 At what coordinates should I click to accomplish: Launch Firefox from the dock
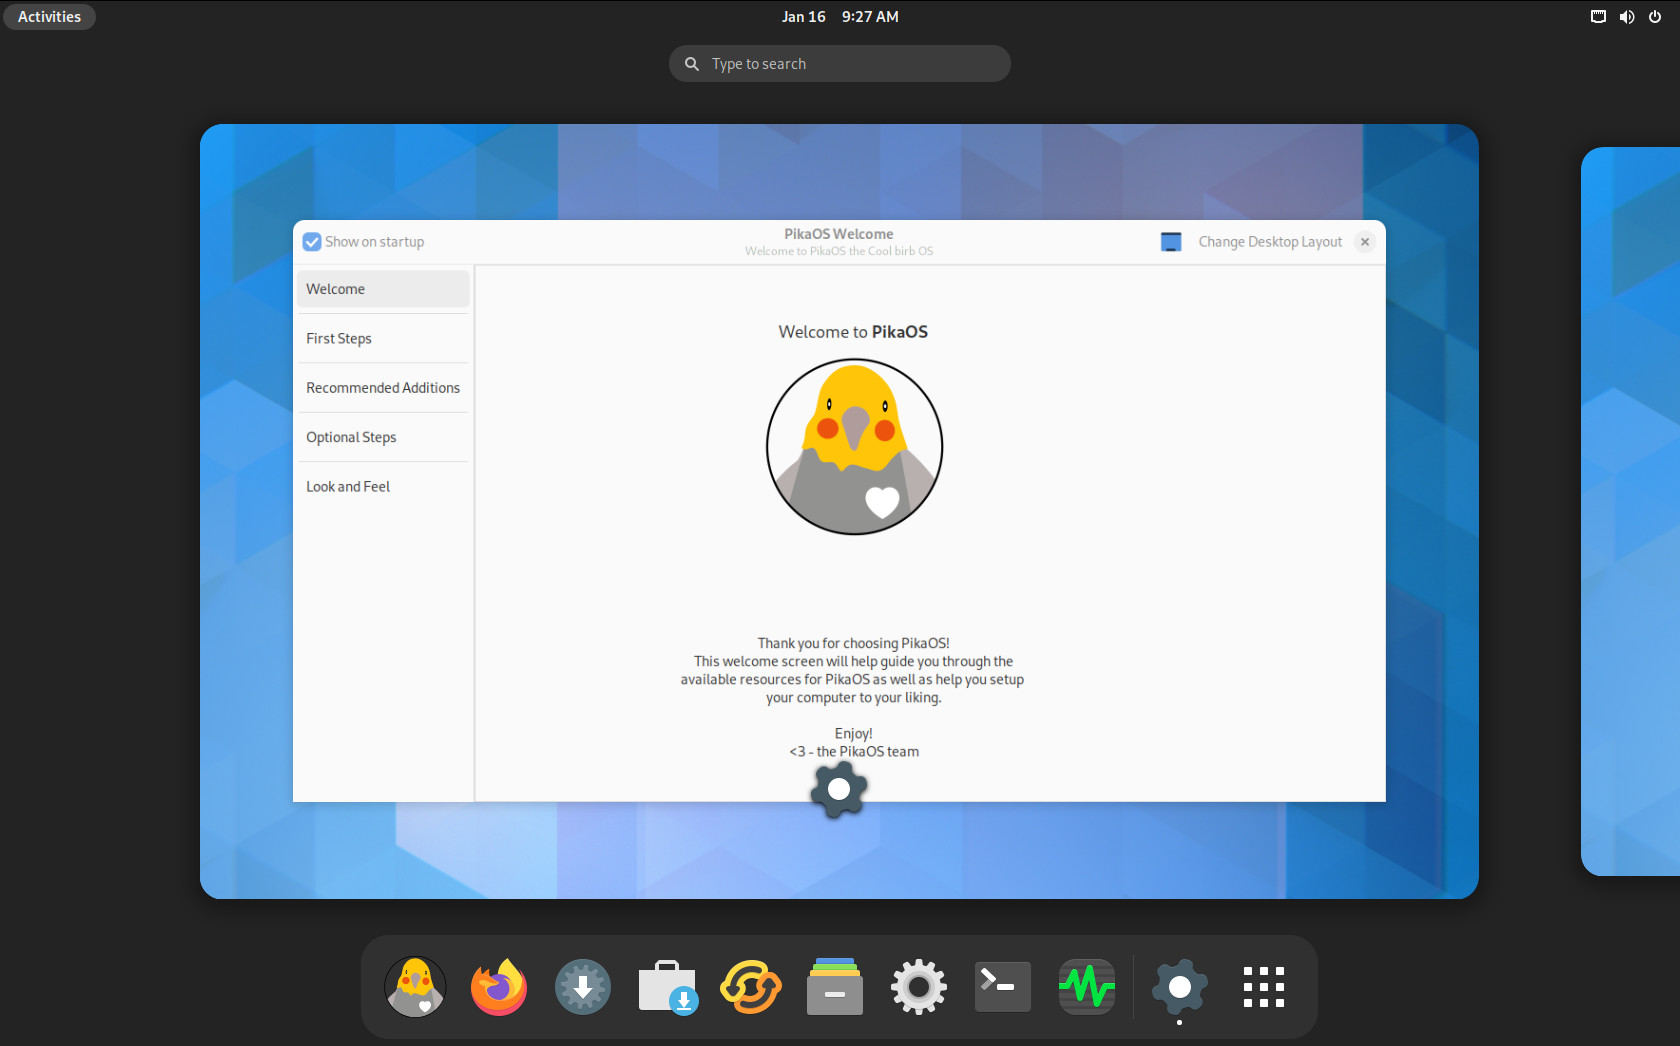[x=499, y=987]
